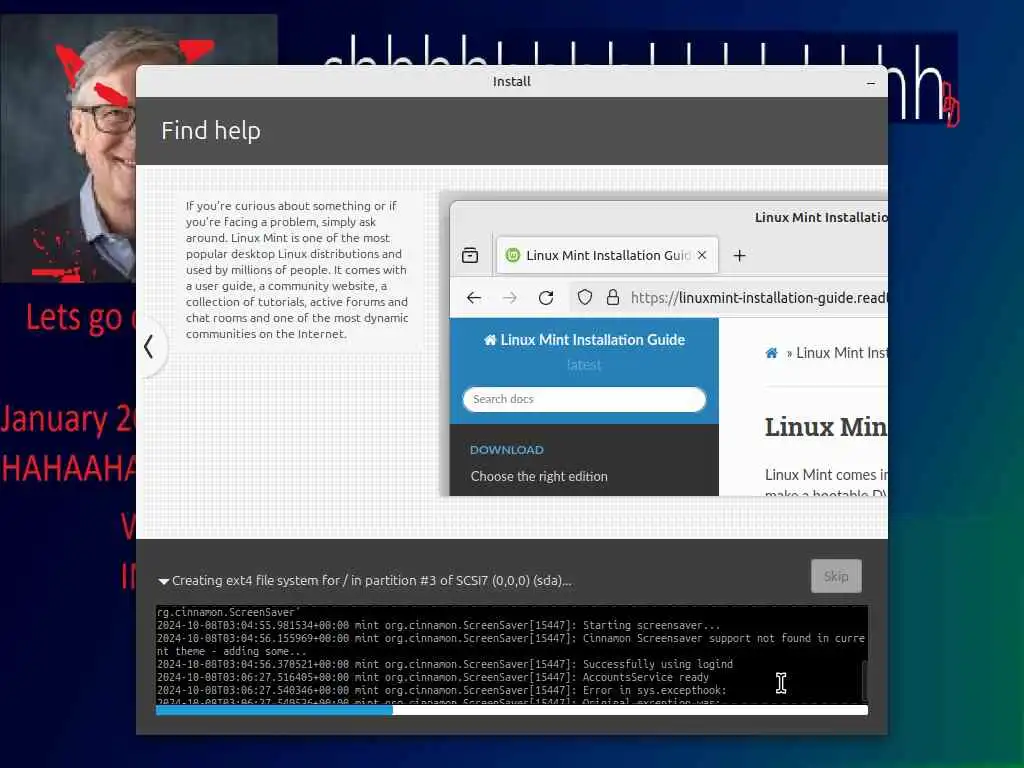The image size is (1024, 768).
Task: Open the Linux Mint Installation Guide home link
Action: (x=584, y=340)
